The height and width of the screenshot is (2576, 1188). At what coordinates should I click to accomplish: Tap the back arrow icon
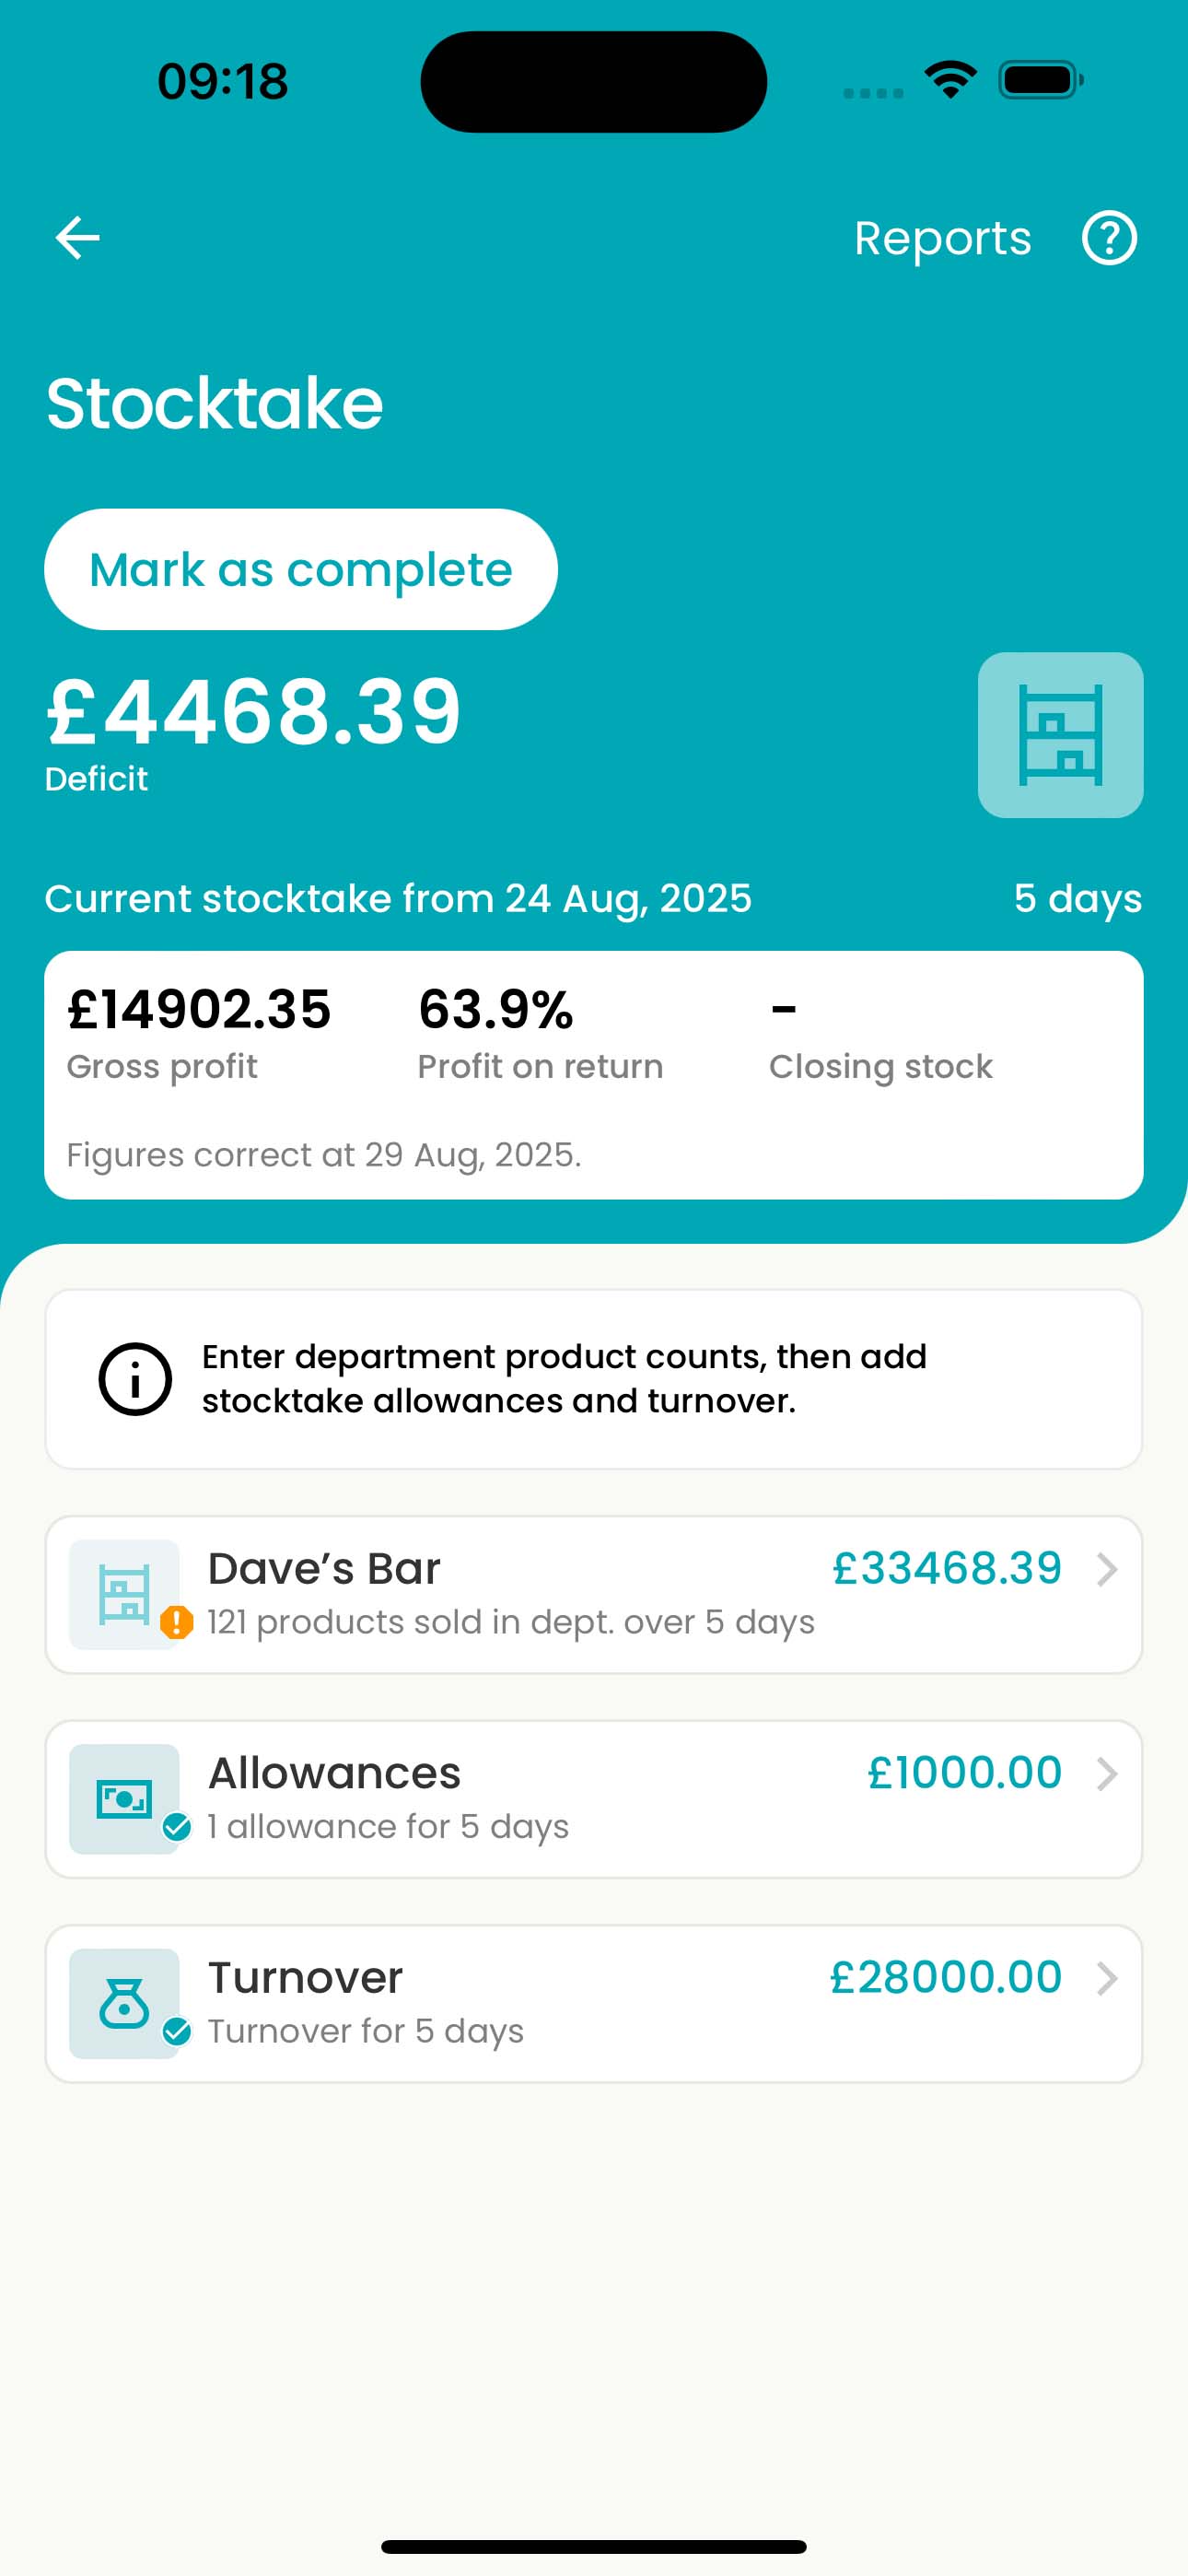(77, 238)
